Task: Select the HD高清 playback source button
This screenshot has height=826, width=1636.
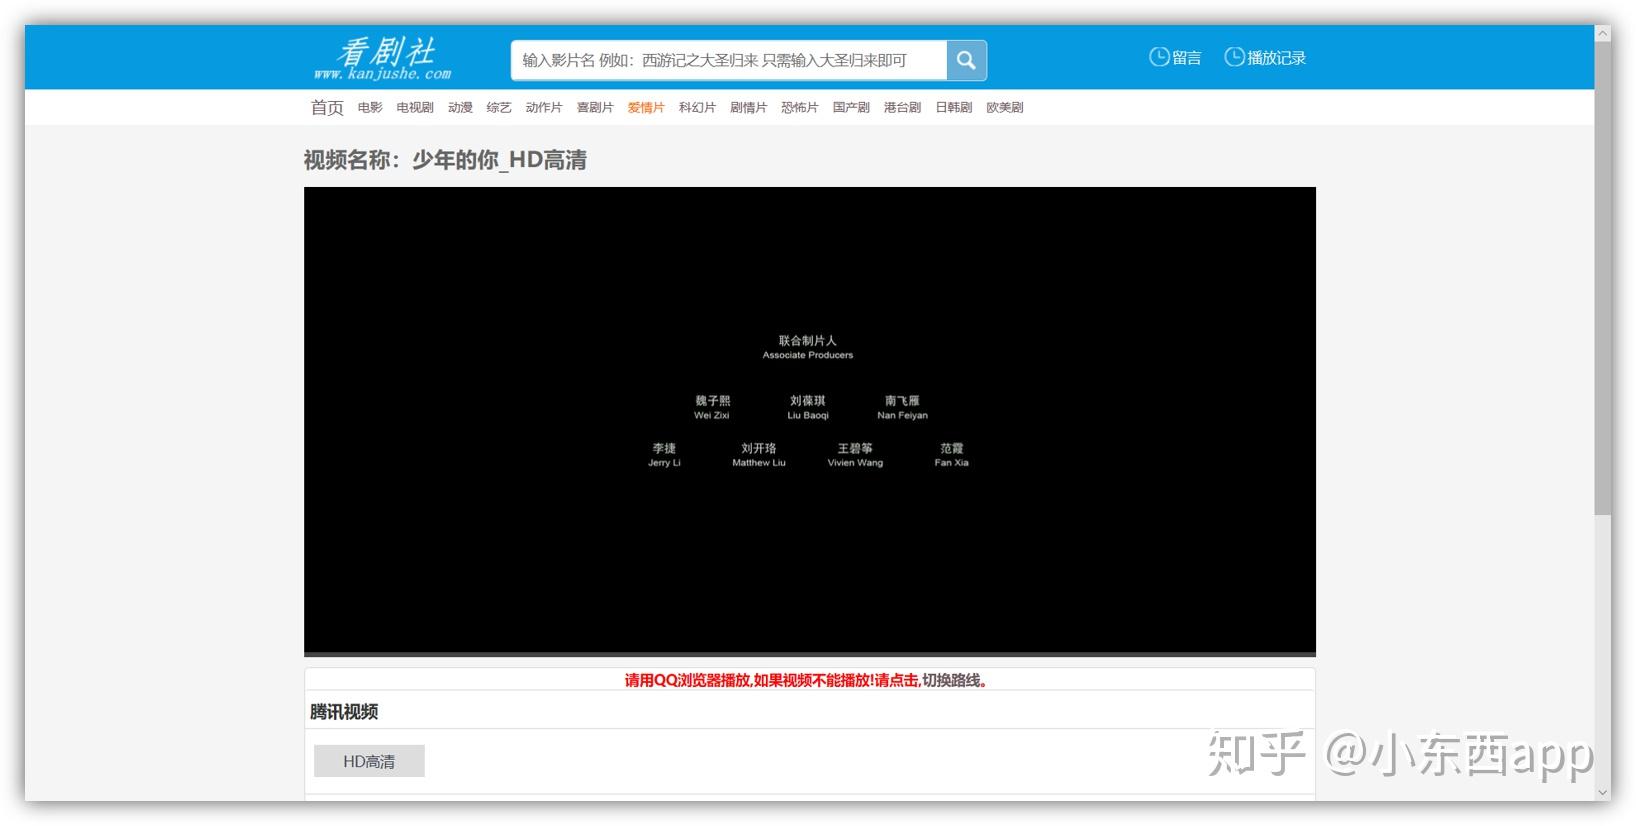Action: [x=369, y=761]
